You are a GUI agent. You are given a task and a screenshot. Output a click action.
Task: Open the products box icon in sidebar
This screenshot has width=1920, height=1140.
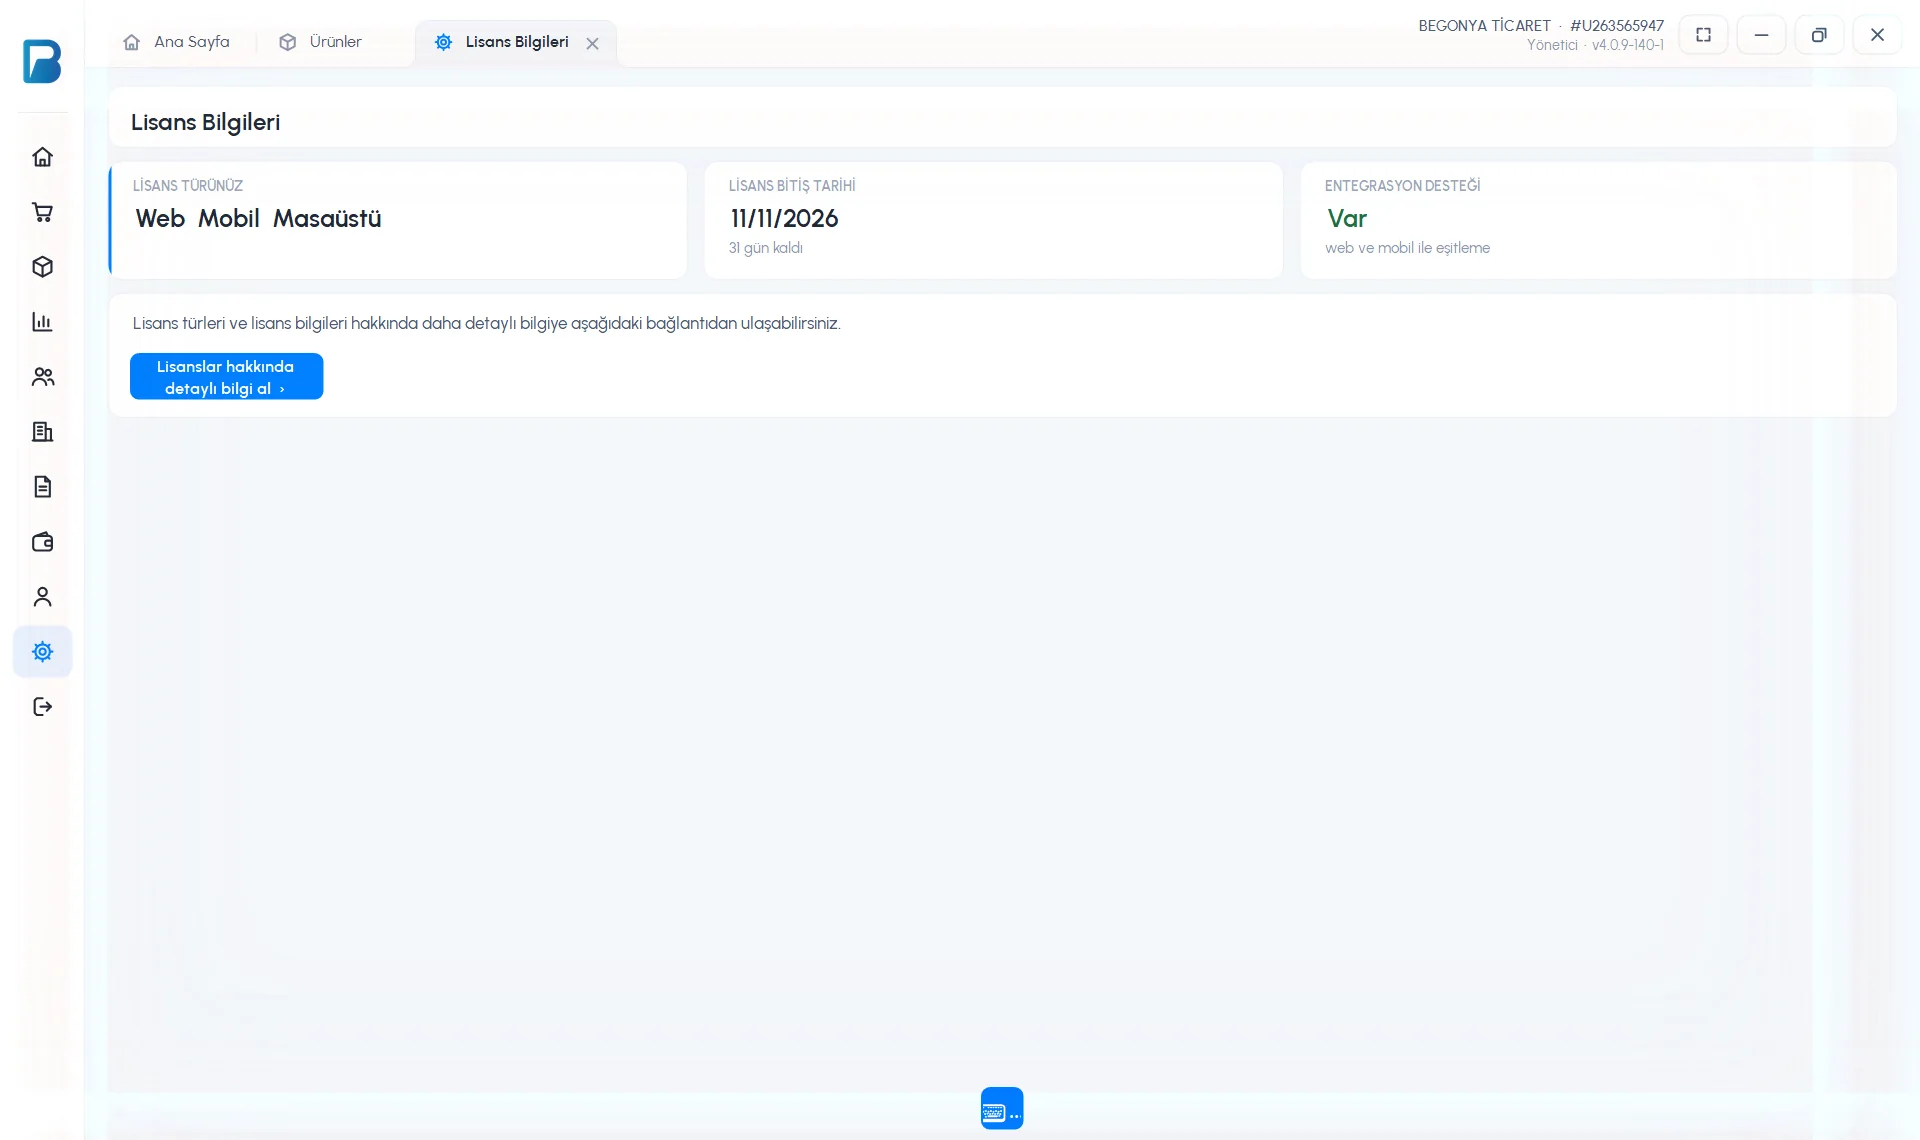(42, 267)
